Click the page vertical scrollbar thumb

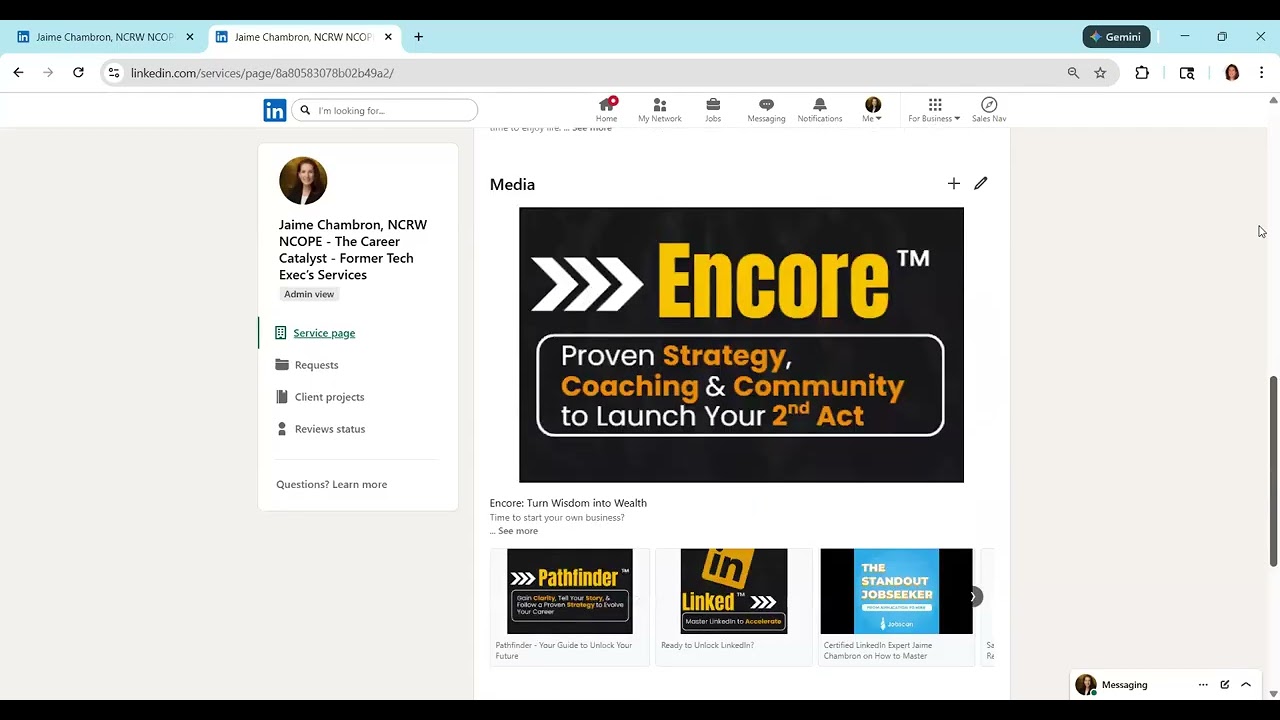tap(1273, 471)
